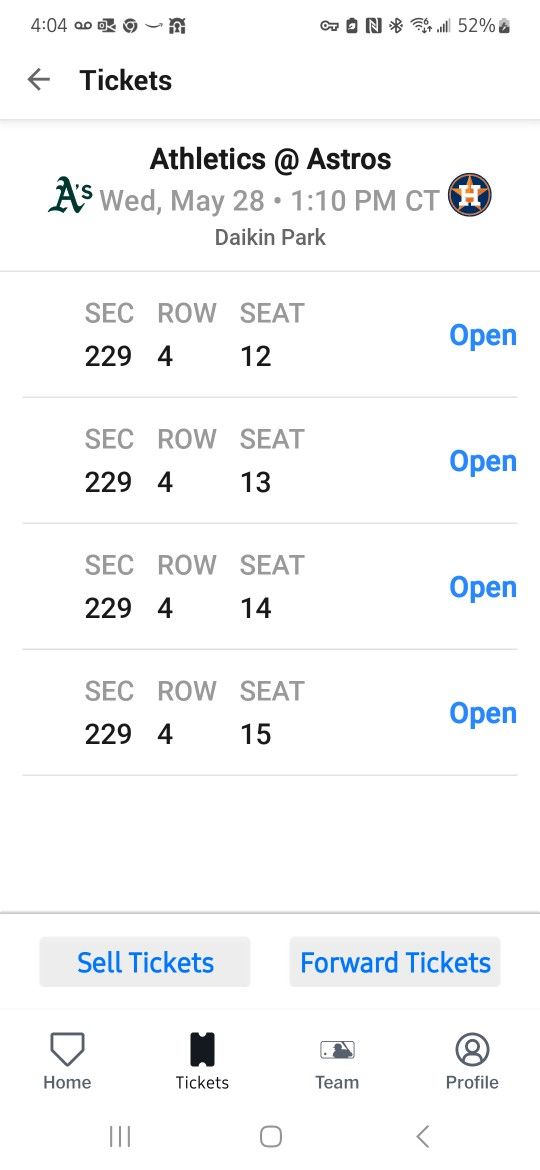The image size is (540, 1170).
Task: Open ticket for seat 14
Action: coord(483,588)
